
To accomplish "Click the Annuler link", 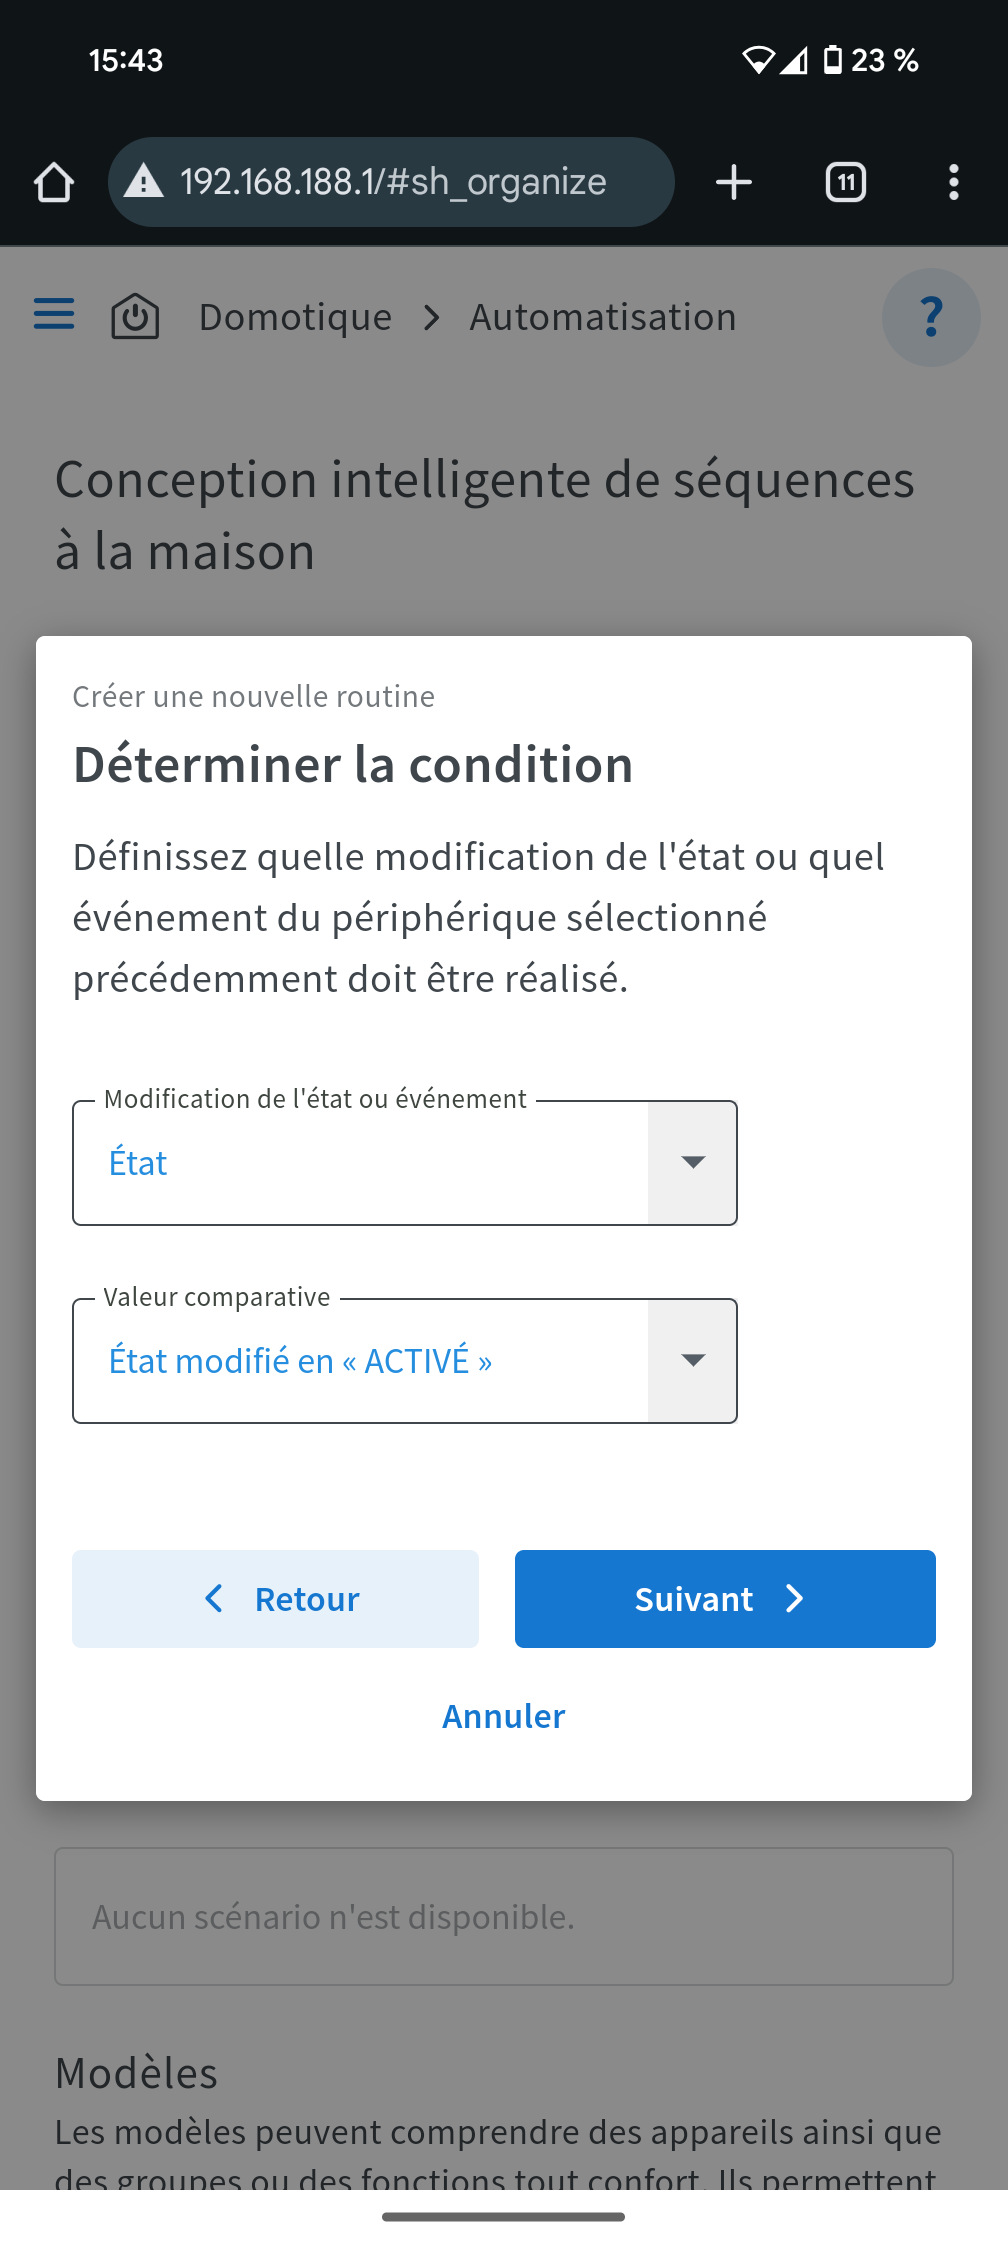I will tap(504, 1716).
